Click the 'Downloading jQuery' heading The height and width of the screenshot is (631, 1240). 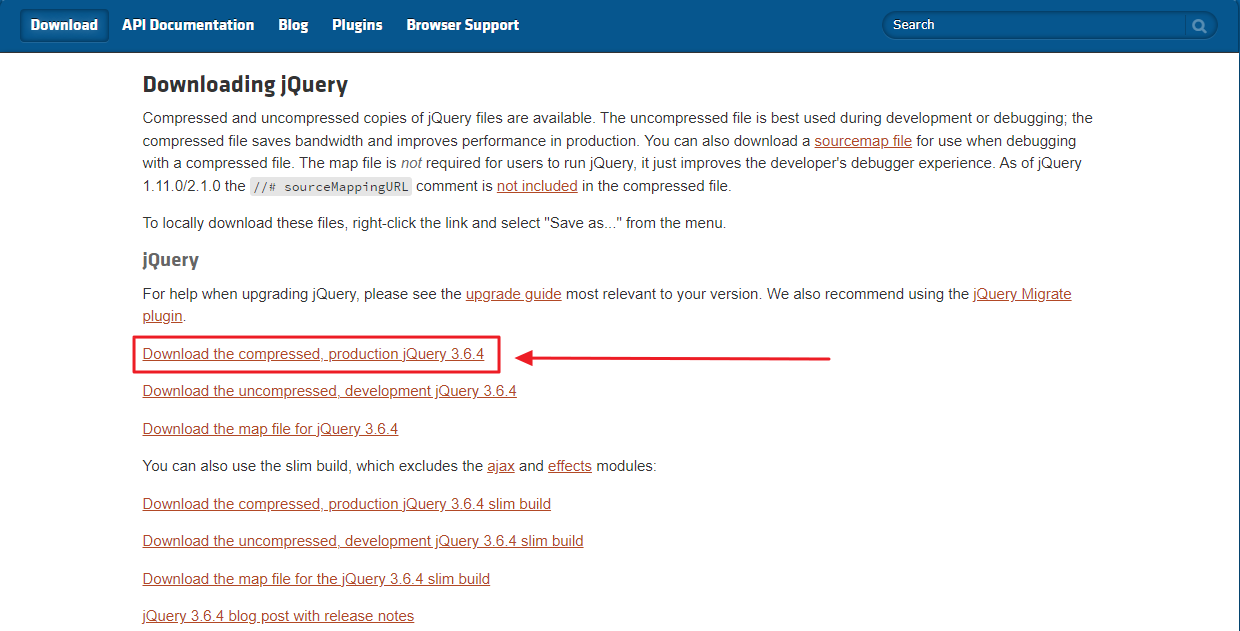click(245, 85)
